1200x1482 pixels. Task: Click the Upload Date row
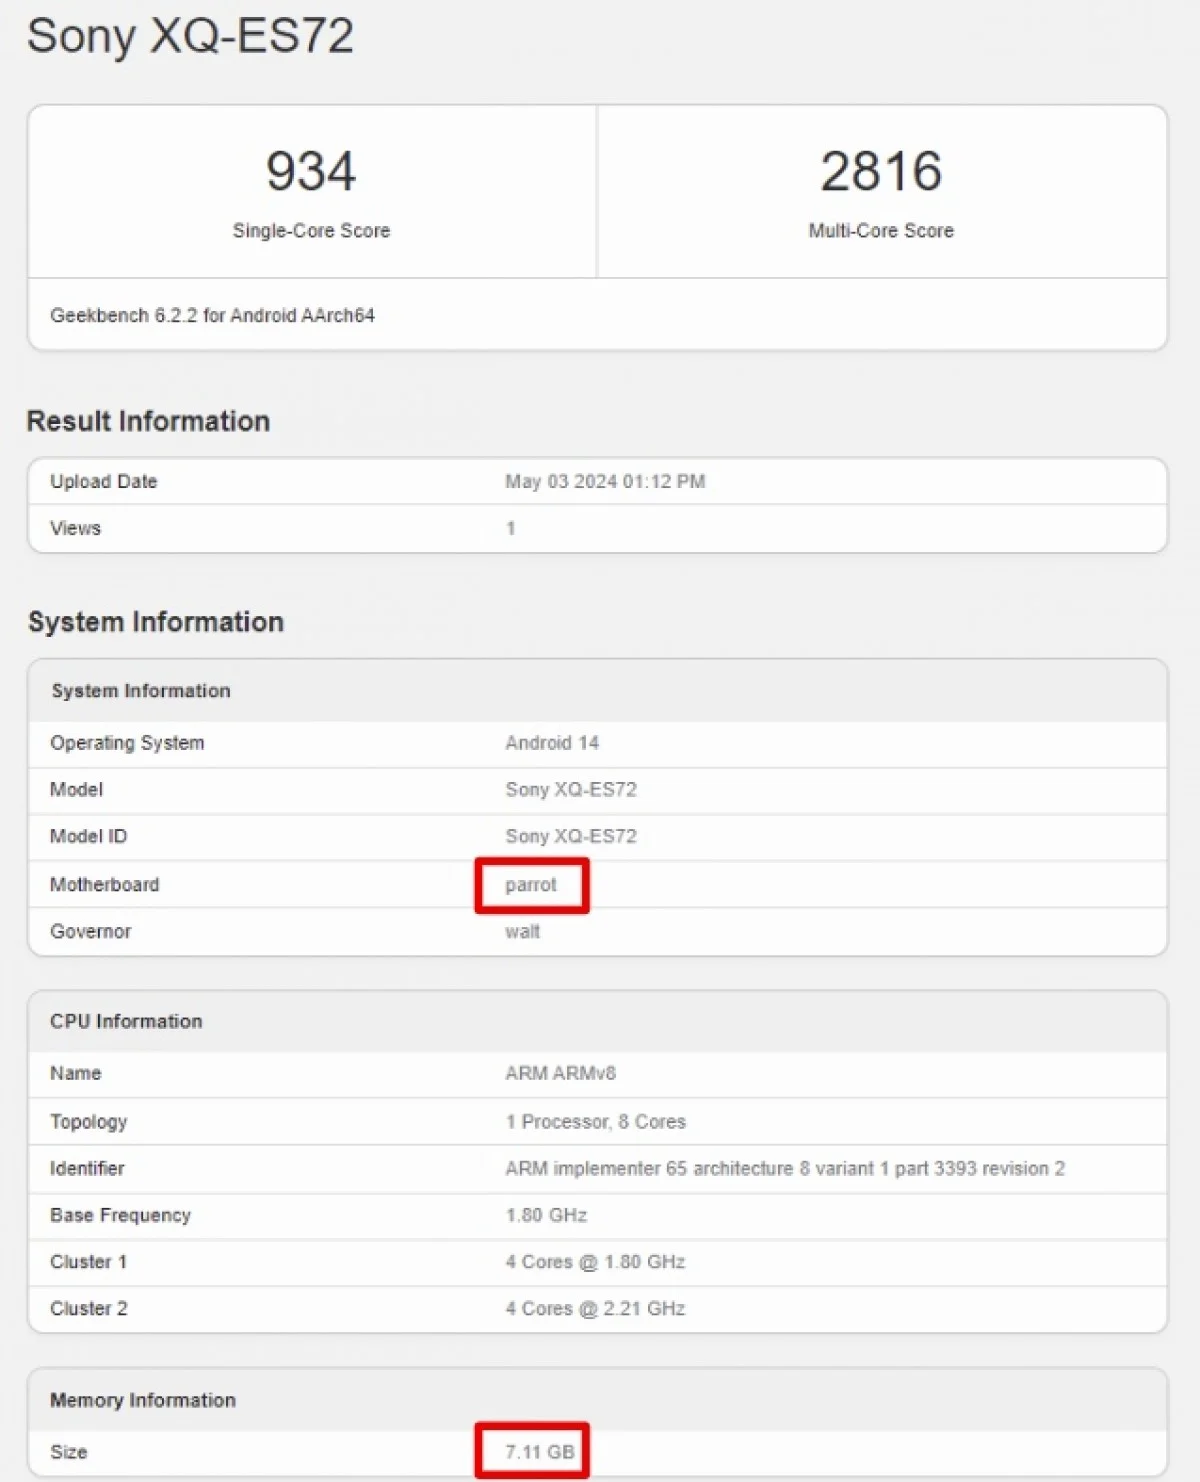pos(103,481)
